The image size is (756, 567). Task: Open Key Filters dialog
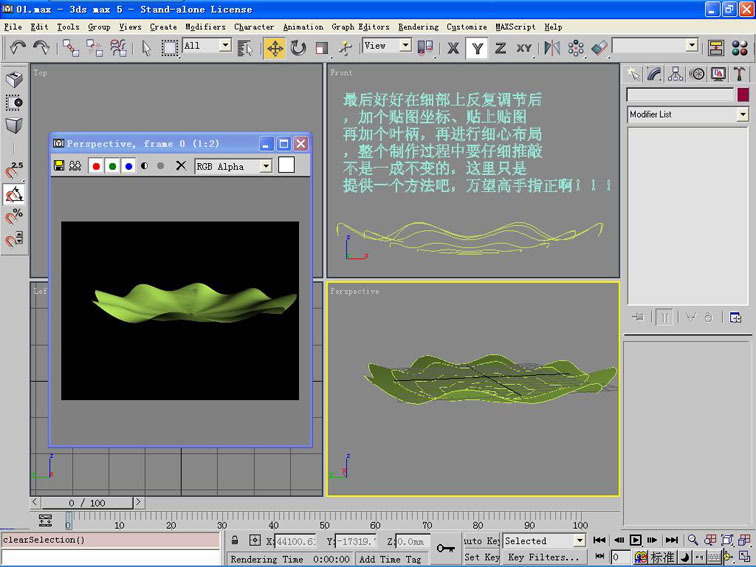point(544,557)
